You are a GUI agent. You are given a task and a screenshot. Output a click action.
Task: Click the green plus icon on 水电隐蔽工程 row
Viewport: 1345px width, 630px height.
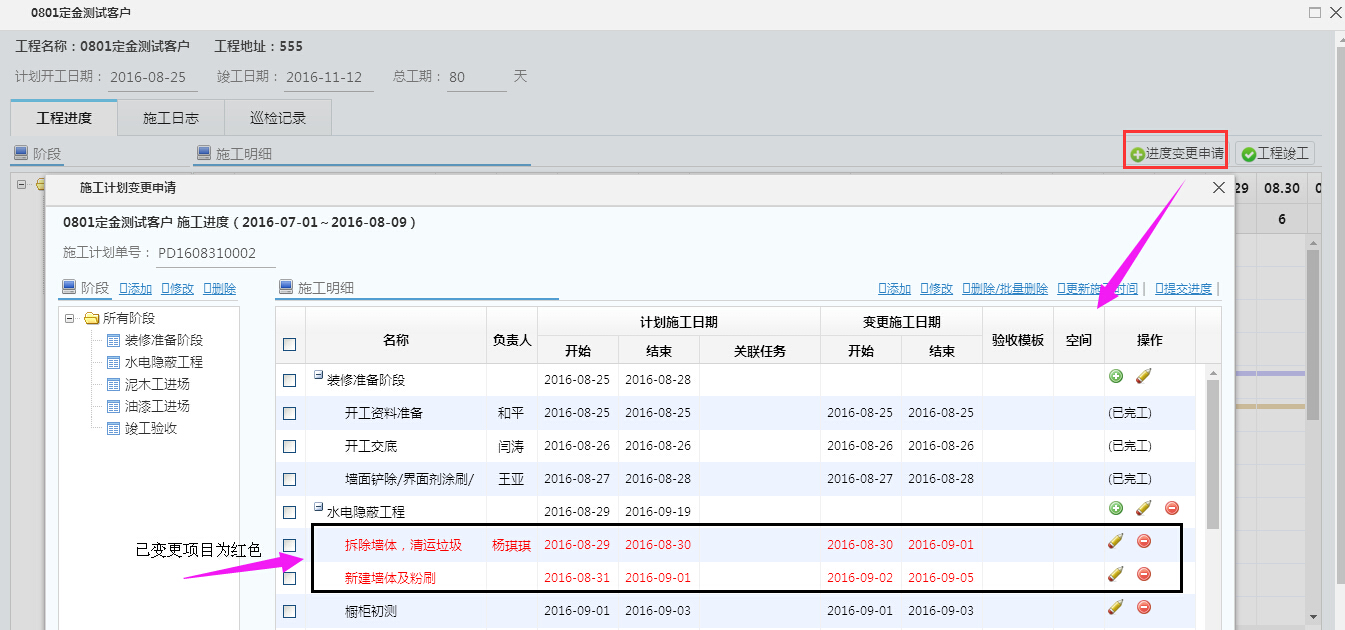tap(1115, 507)
